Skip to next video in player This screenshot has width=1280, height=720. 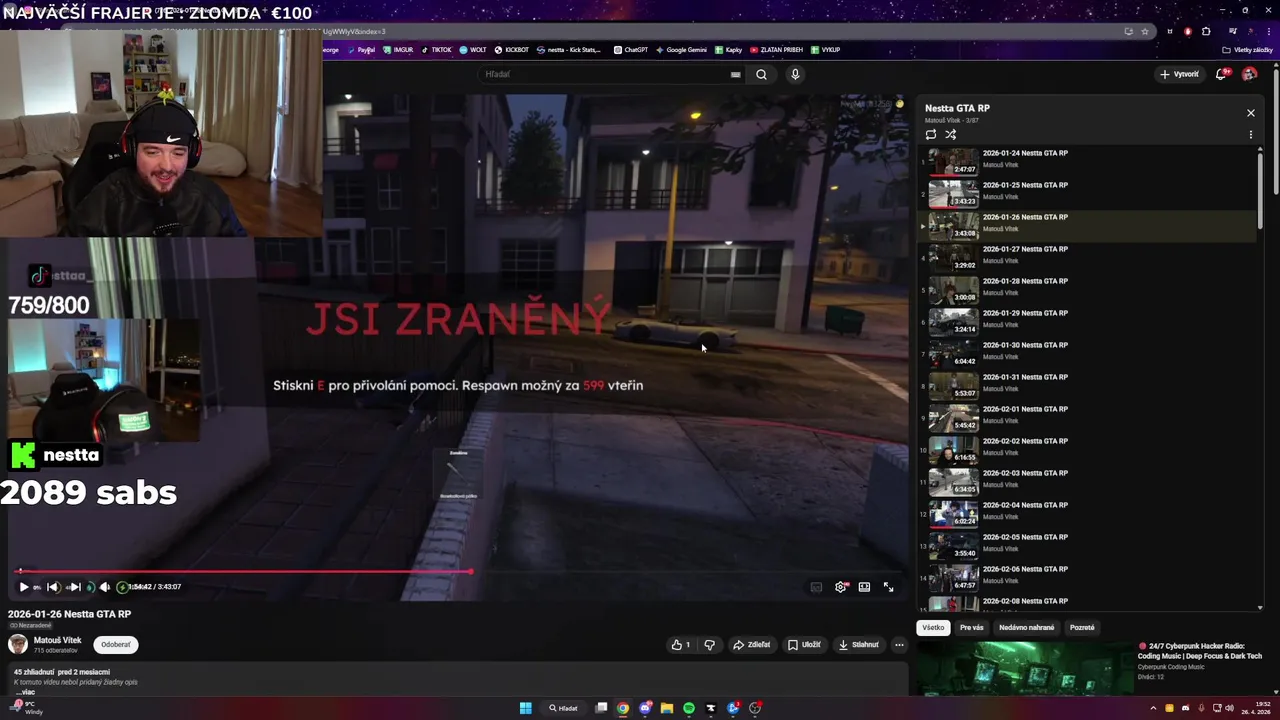pos(74,587)
